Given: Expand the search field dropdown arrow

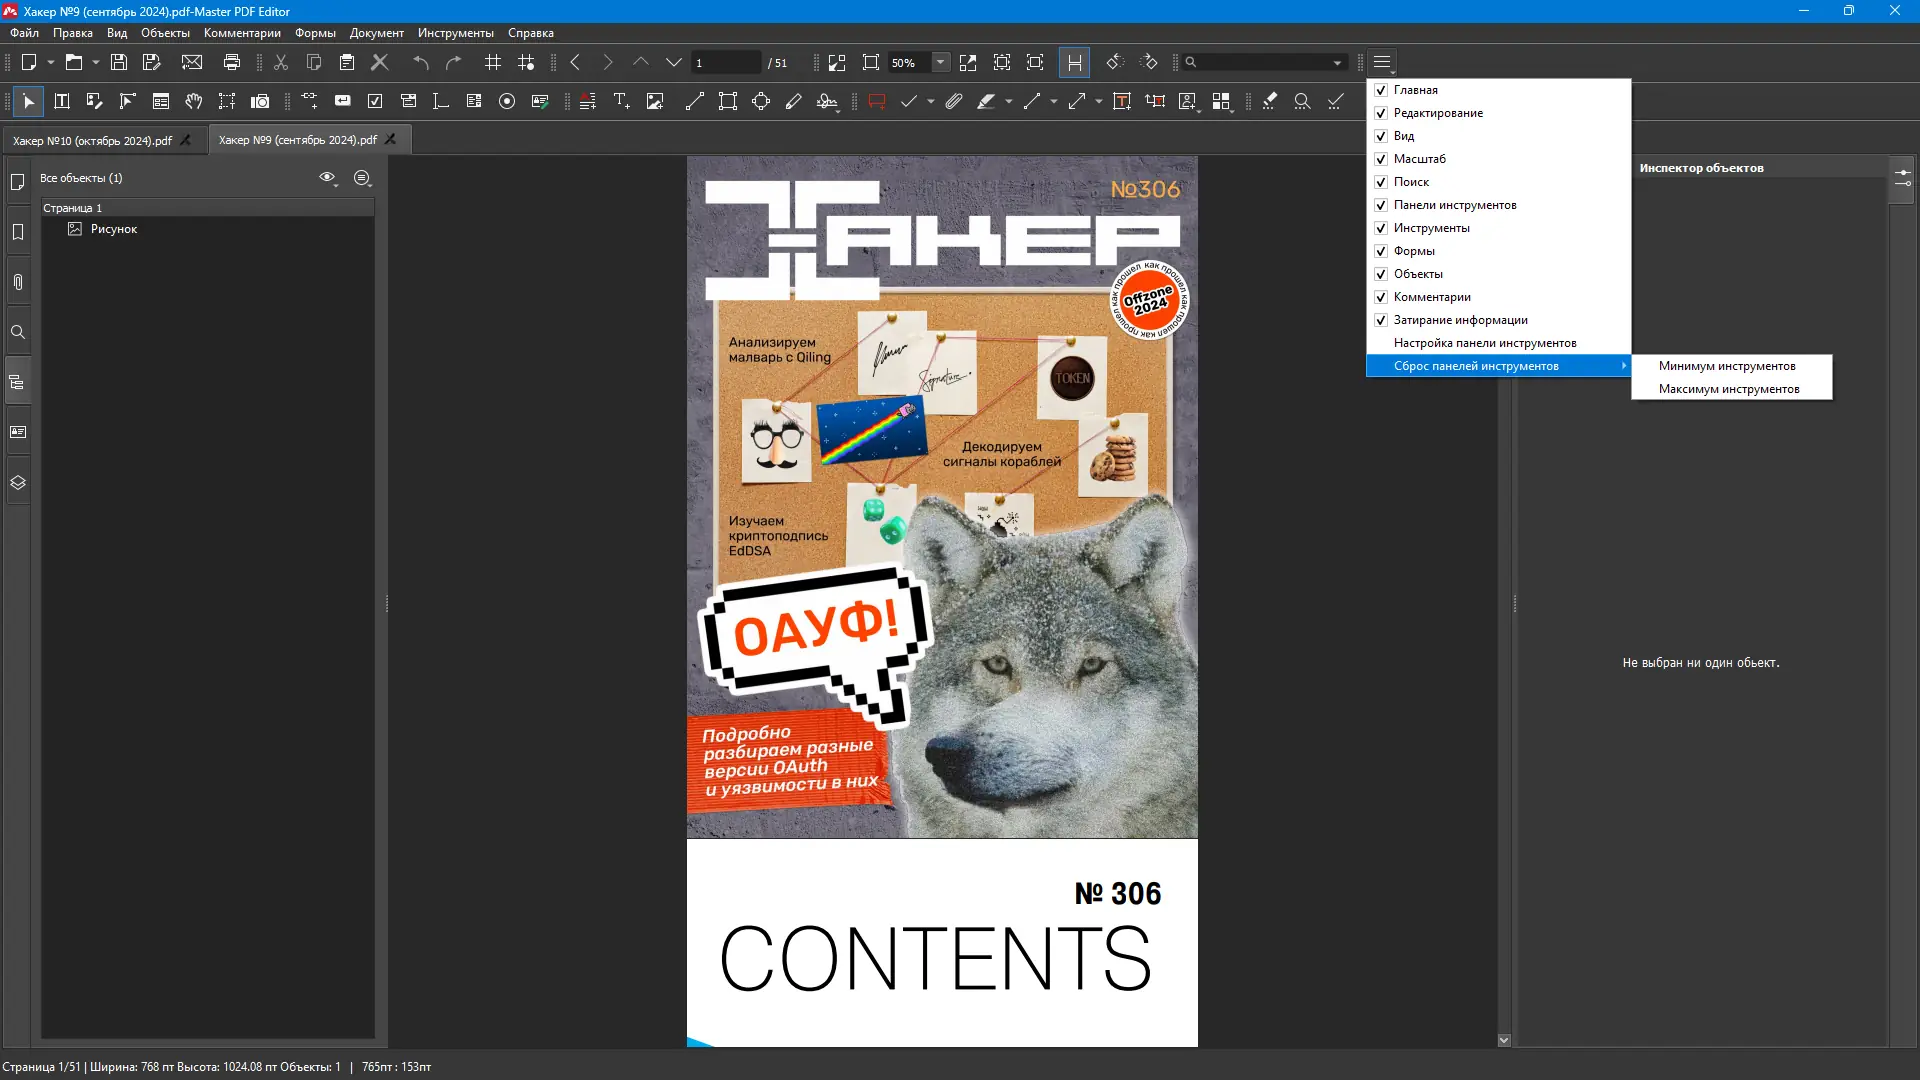Looking at the screenshot, I should click(1337, 62).
